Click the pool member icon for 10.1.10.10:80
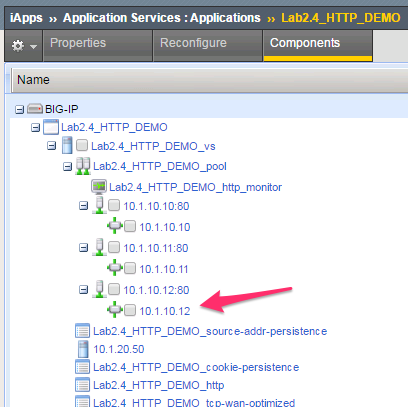This screenshot has height=407, width=408. pos(99,205)
